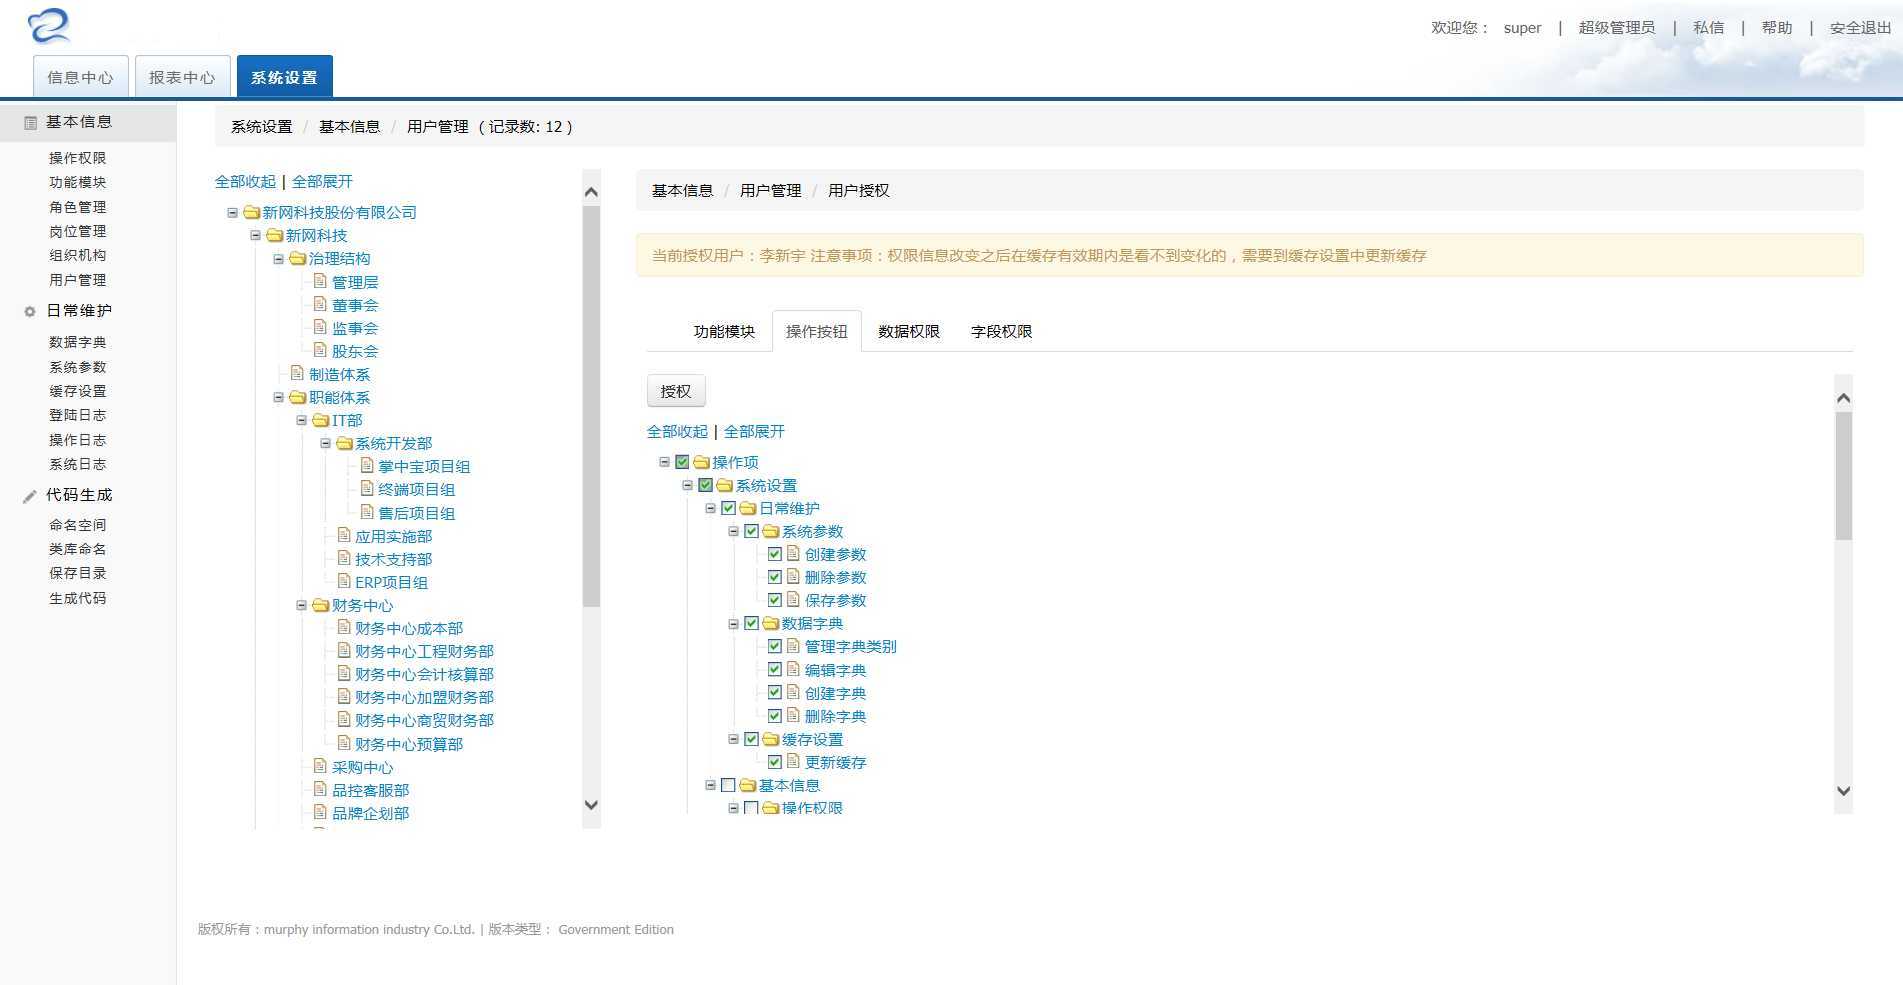
Task: Collapse the 系统参数 node in the permission tree
Action: click(734, 531)
